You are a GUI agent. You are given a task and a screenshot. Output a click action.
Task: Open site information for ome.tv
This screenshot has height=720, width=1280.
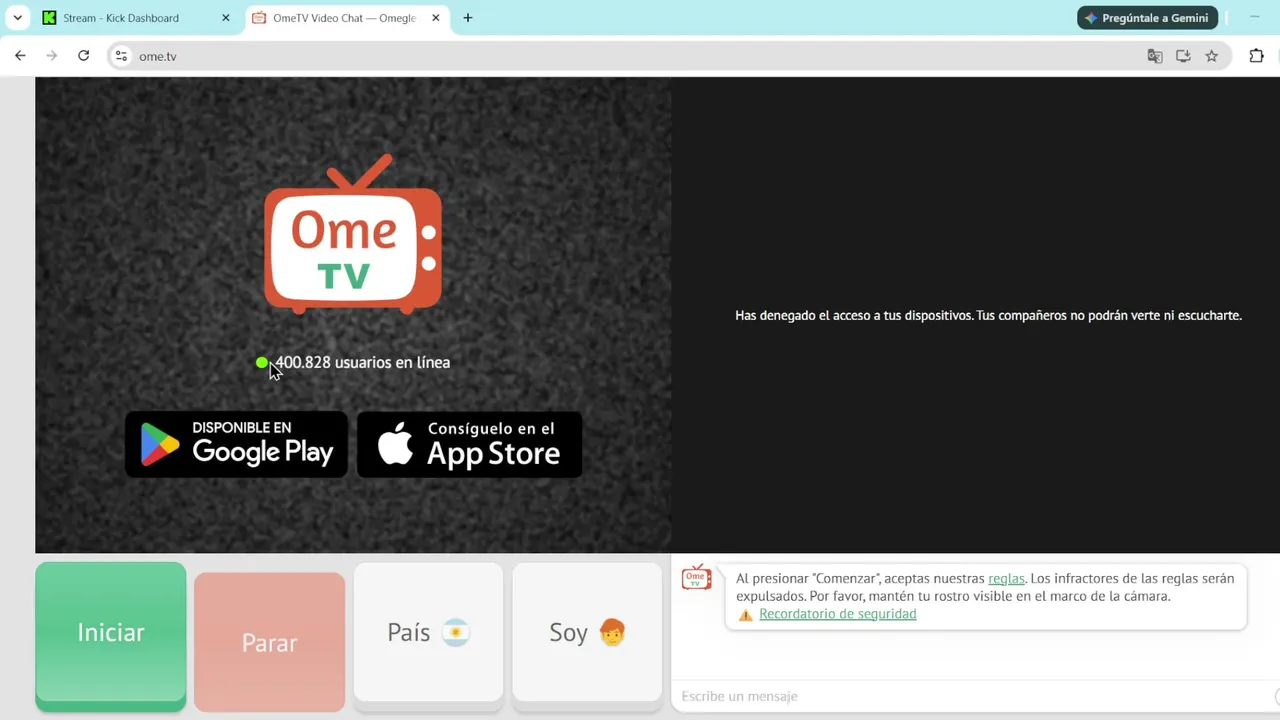coord(121,56)
